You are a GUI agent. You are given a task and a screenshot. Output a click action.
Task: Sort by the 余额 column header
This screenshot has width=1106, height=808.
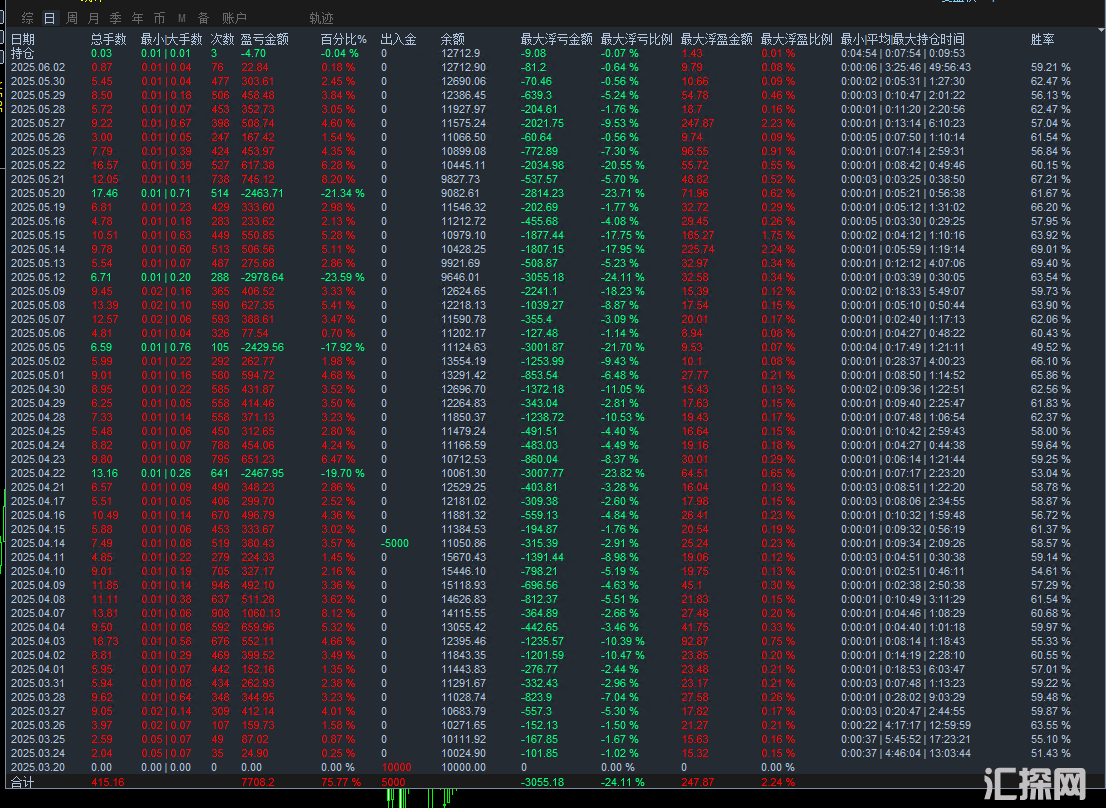pos(453,39)
